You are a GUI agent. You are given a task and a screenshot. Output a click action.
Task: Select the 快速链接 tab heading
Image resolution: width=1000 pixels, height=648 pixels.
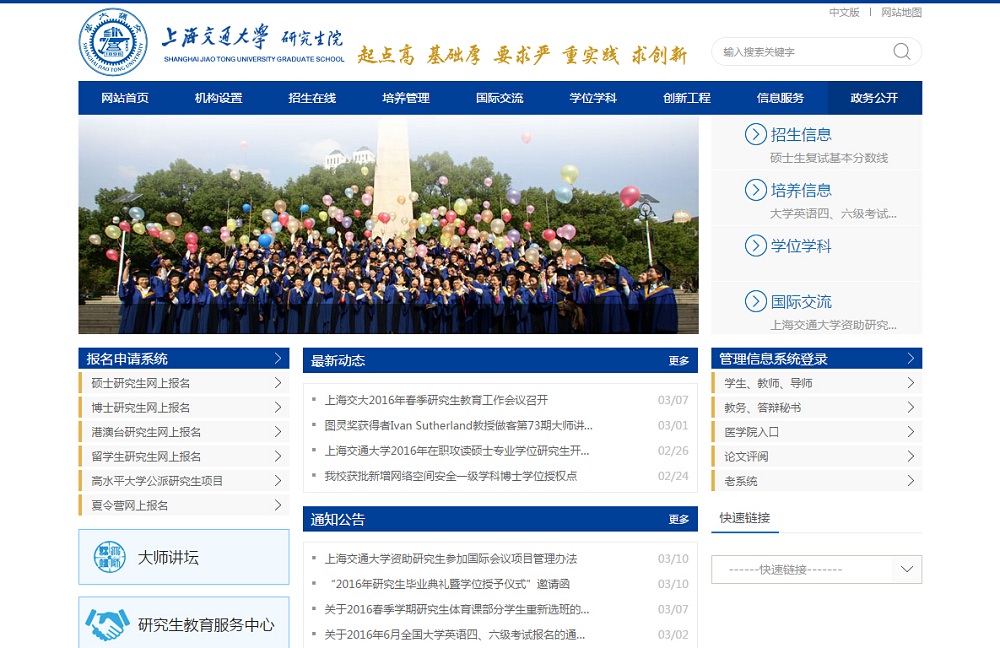coord(745,517)
